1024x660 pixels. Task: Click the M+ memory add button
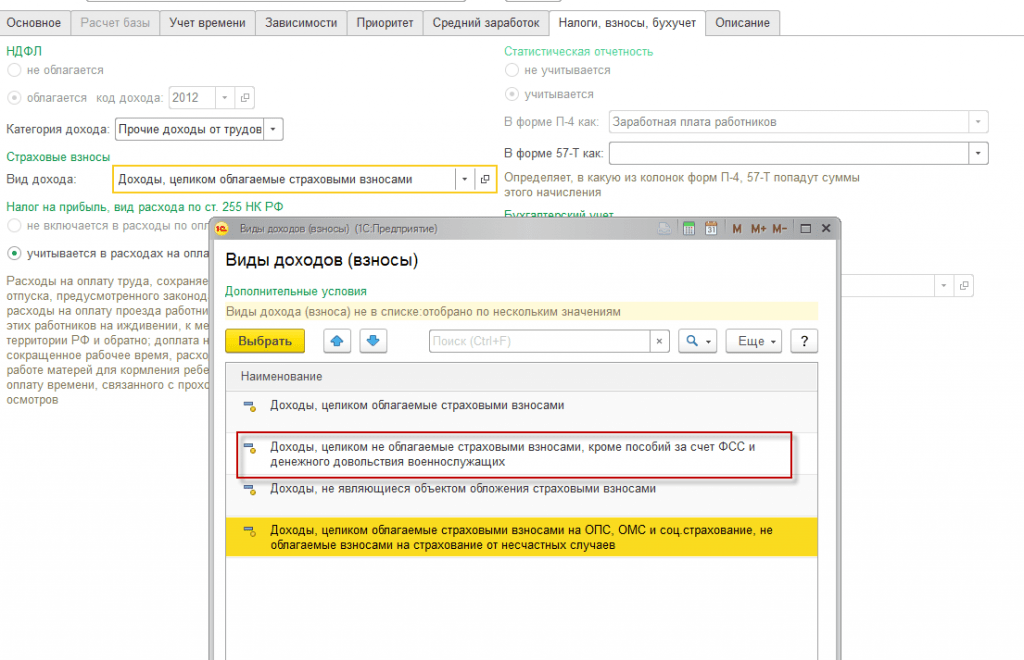click(759, 229)
